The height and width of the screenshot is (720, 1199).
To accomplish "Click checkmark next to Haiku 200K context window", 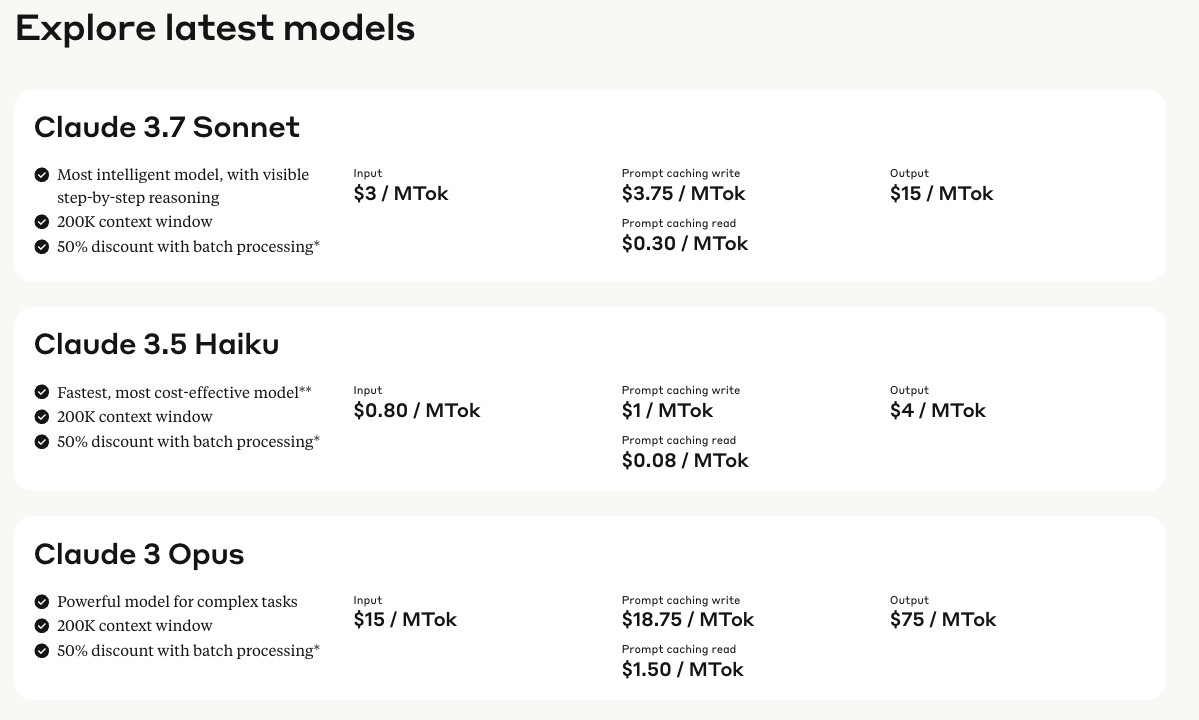I will [42, 417].
